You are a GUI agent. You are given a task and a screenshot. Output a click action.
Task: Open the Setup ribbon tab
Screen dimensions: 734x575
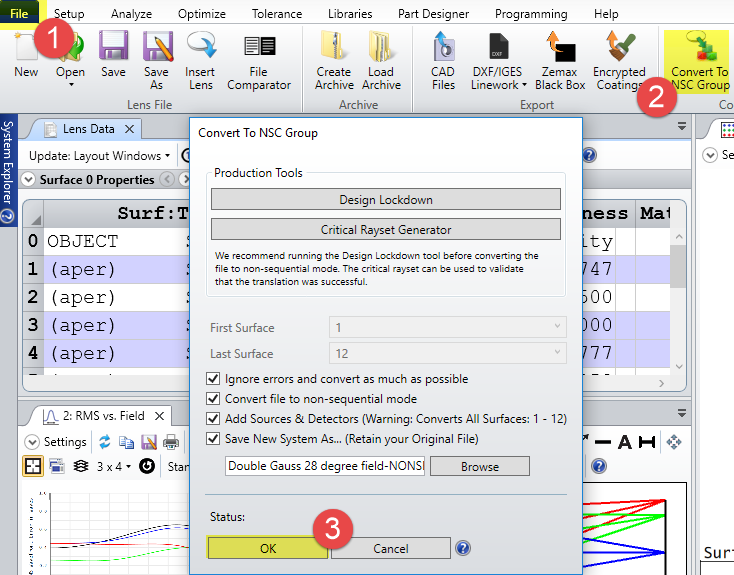[69, 14]
